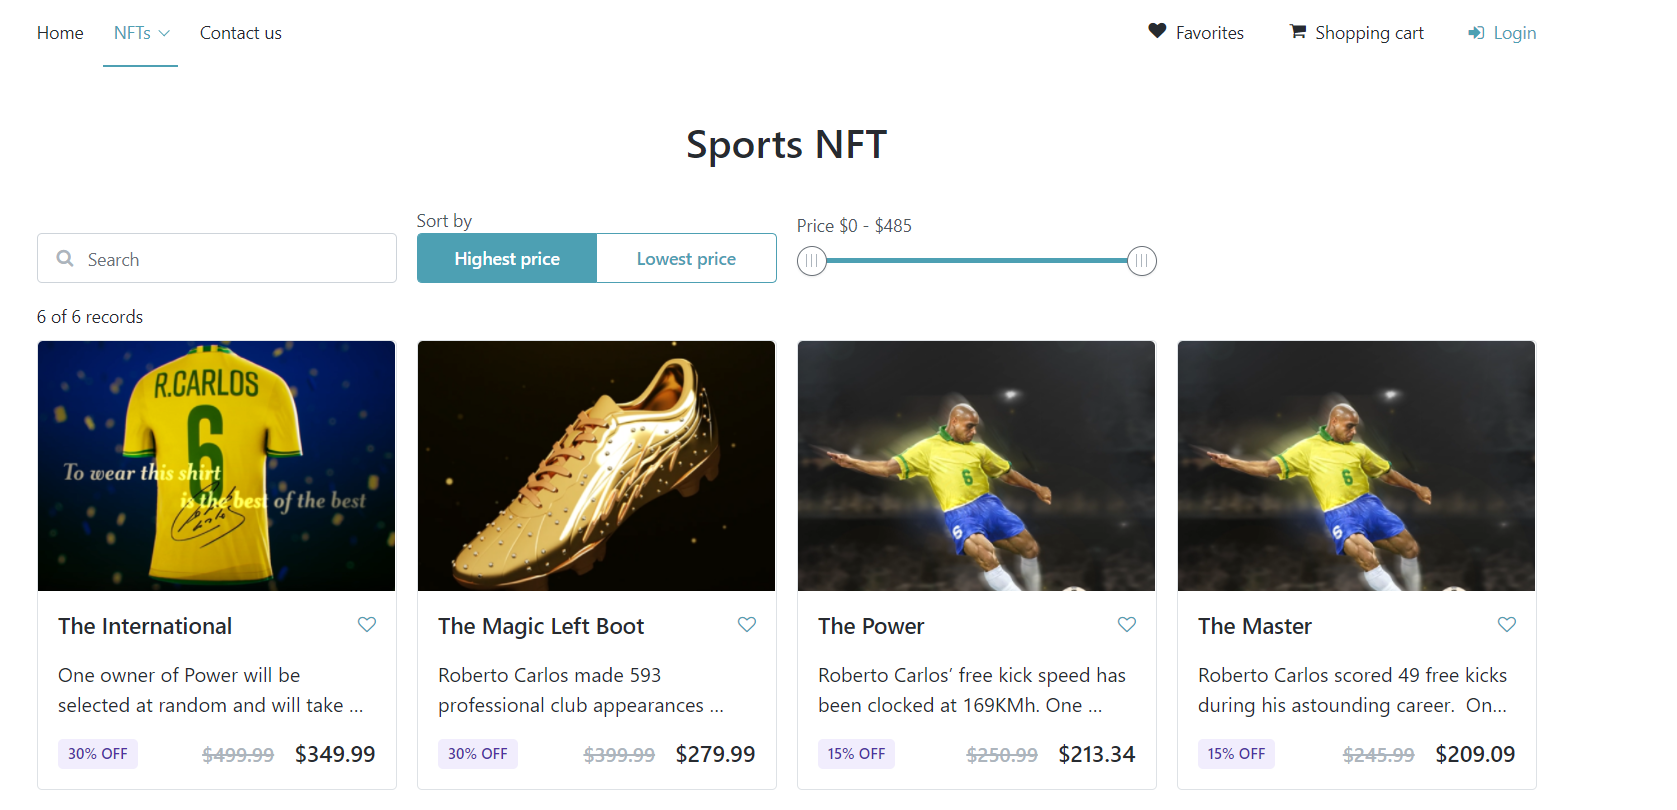
Task: Click the minimum price slider handle
Action: 812,261
